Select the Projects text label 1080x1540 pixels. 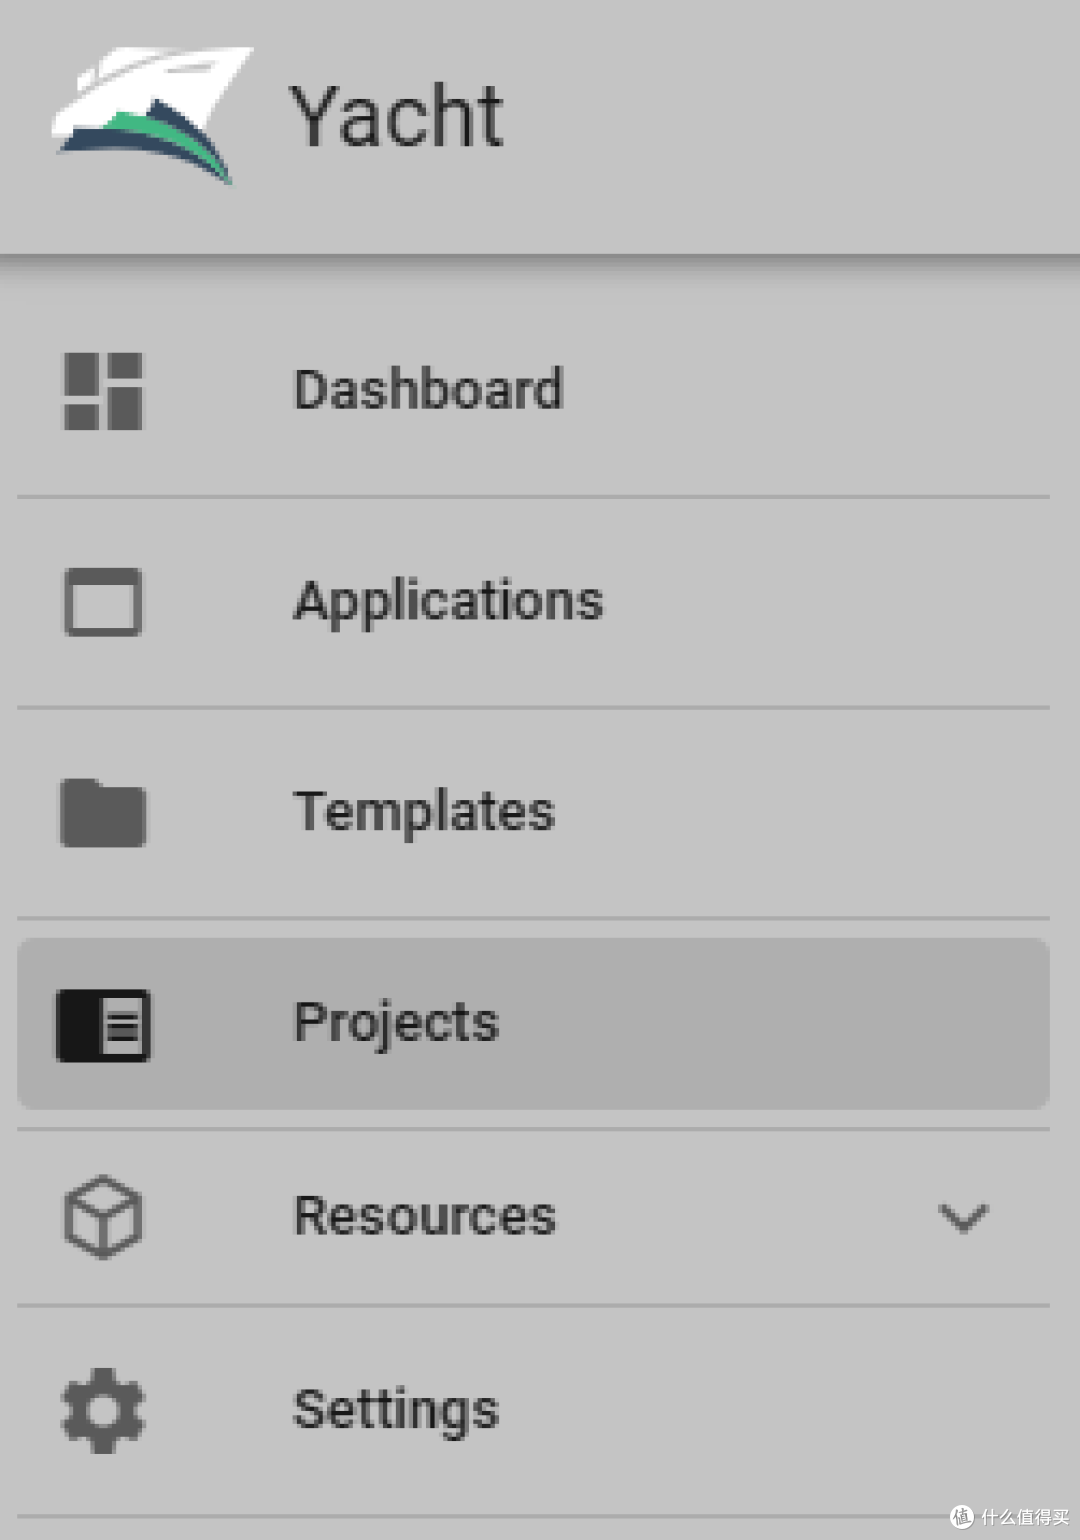click(396, 1023)
